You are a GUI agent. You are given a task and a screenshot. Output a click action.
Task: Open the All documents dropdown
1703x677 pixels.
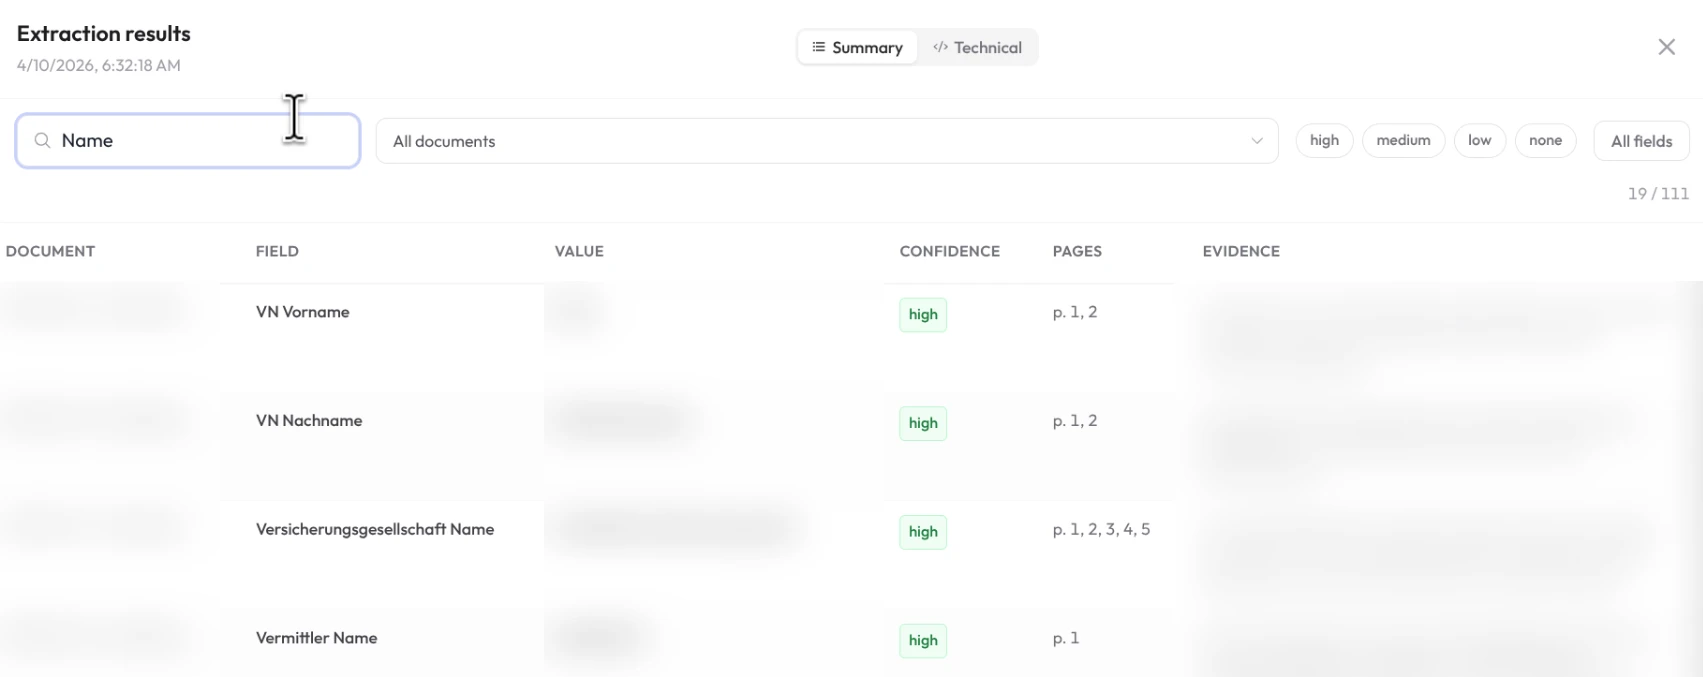(x=827, y=141)
